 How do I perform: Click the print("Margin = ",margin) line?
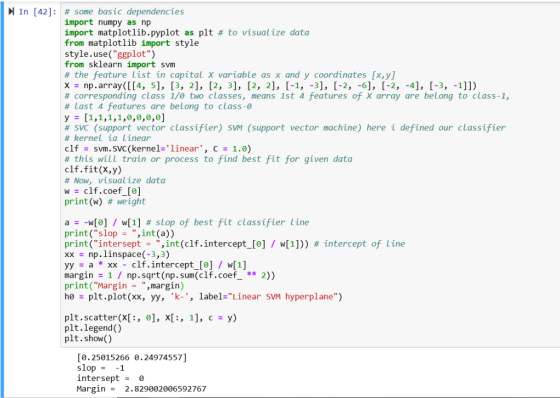124,286
